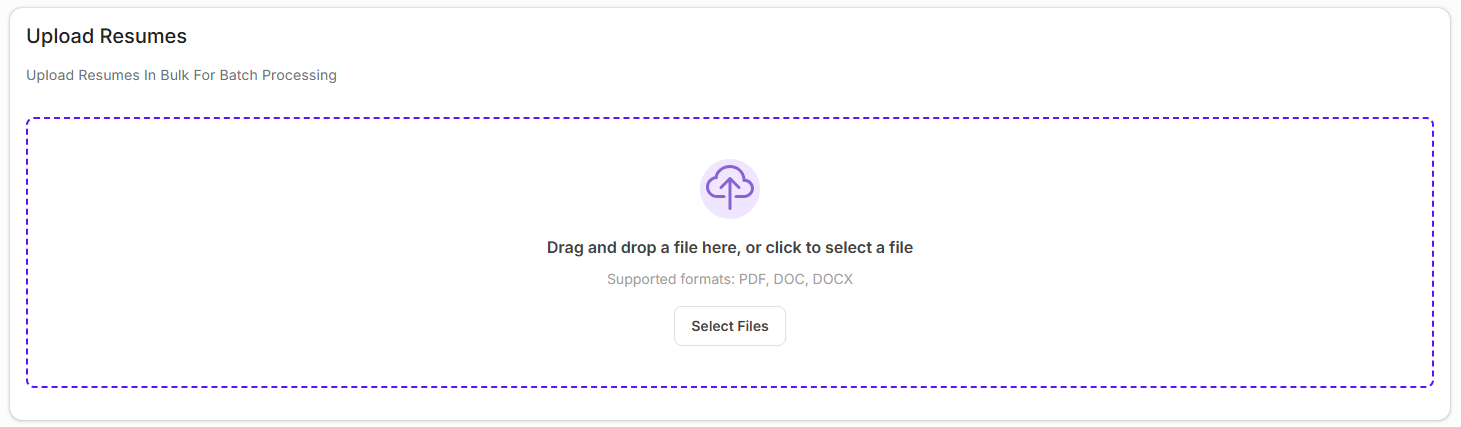Screen dimensions: 1461x427
Task: Click the "Drag and drop a file here" text
Action: [729, 247]
